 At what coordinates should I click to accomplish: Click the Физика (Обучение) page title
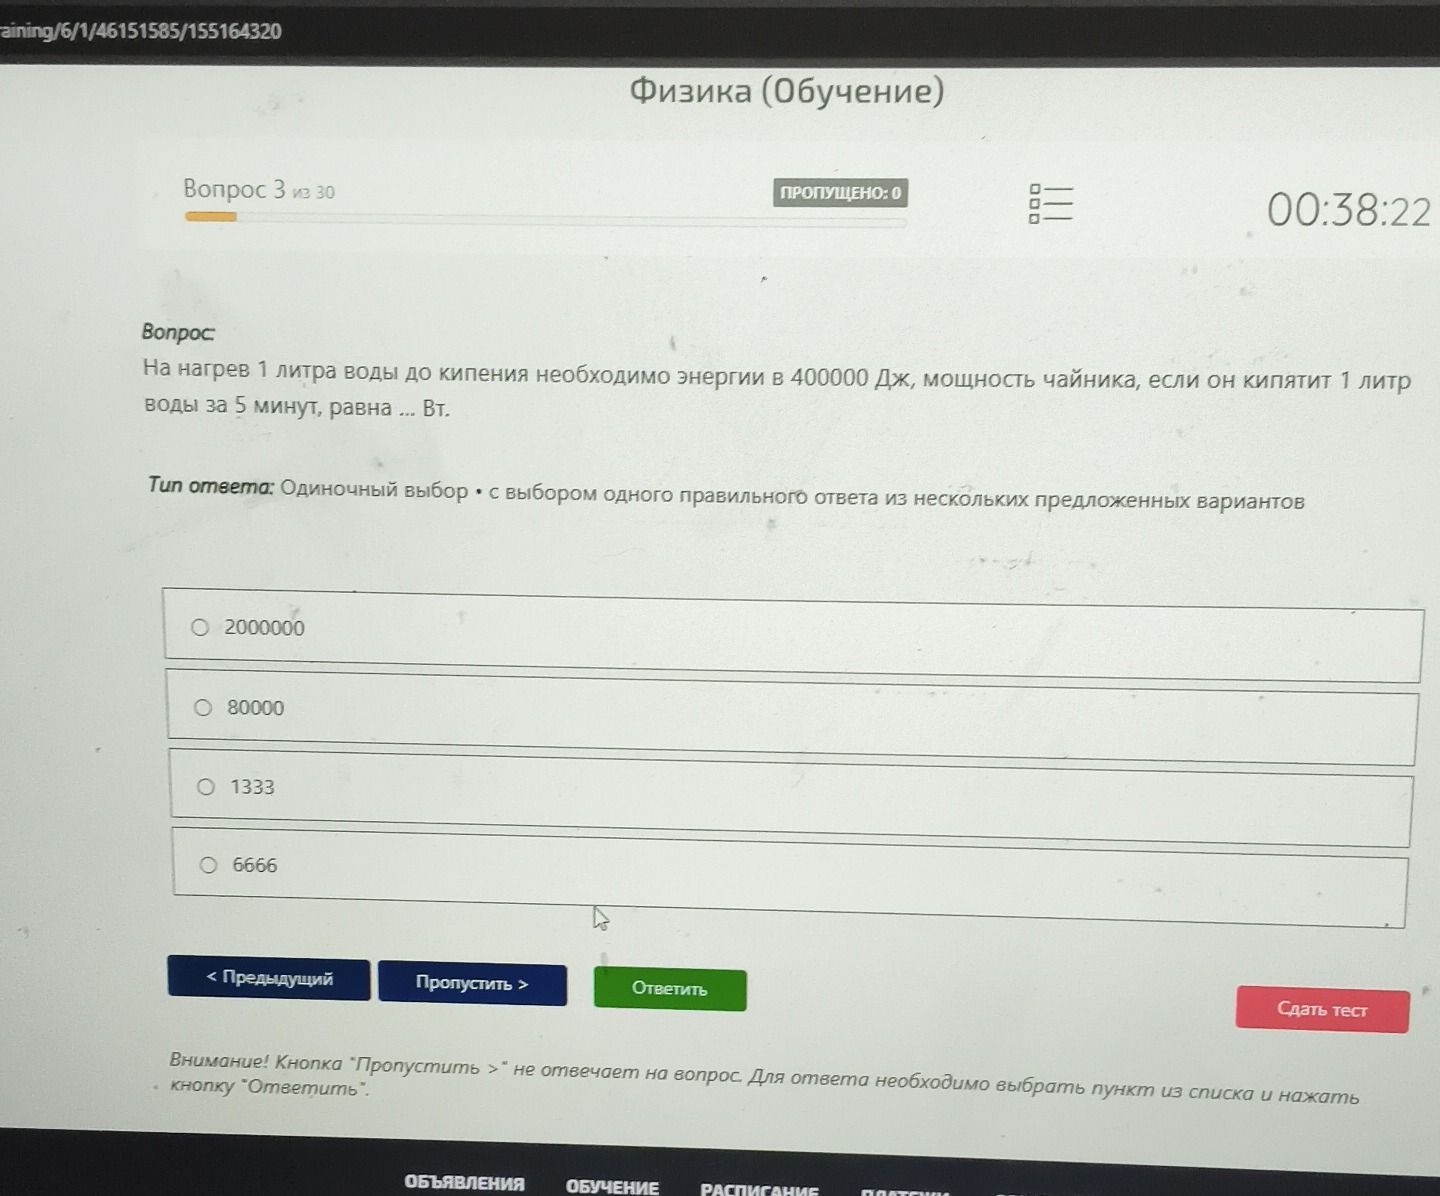point(786,91)
